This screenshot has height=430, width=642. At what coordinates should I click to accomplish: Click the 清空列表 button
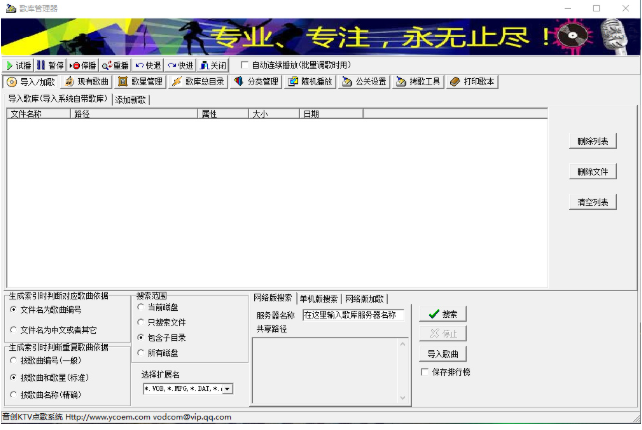point(592,202)
